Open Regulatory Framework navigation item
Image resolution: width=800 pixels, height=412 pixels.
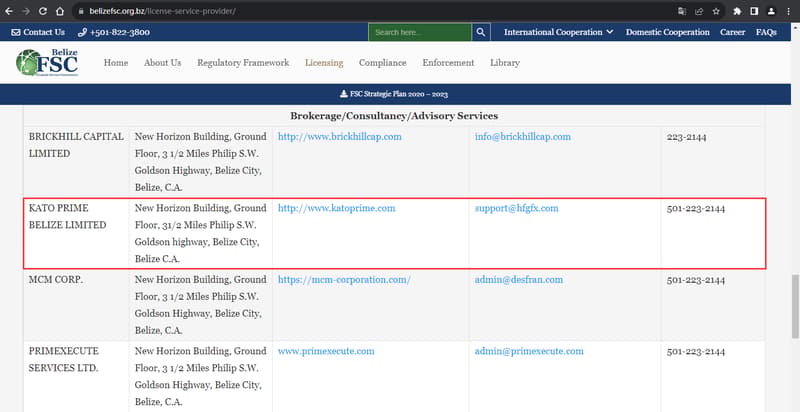coord(243,63)
